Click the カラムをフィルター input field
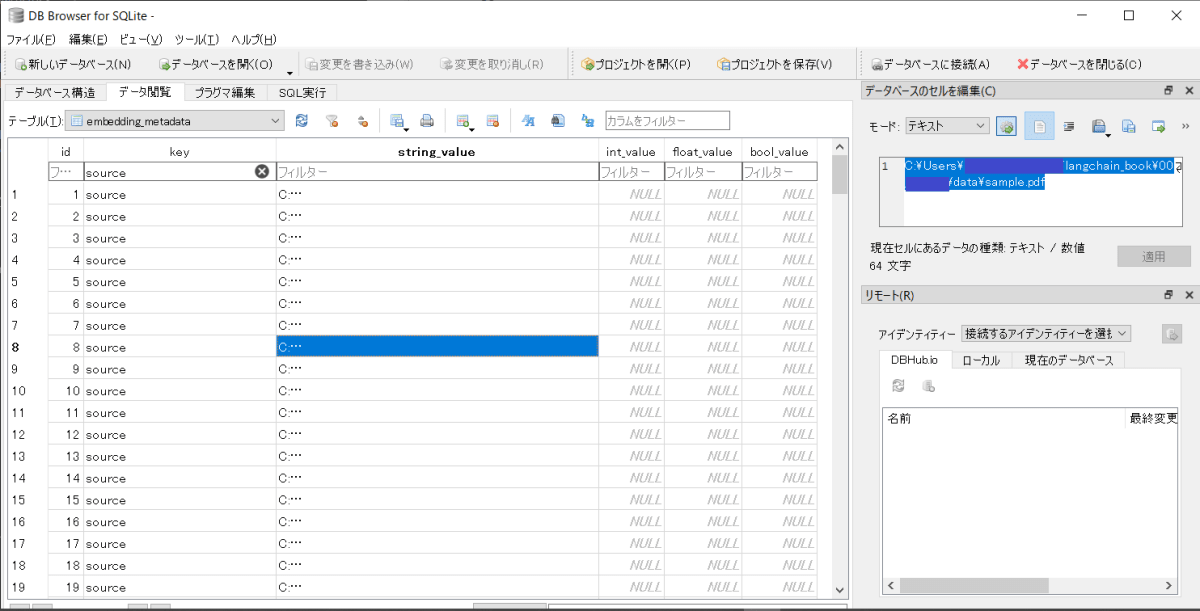1200x611 pixels. click(x=667, y=121)
